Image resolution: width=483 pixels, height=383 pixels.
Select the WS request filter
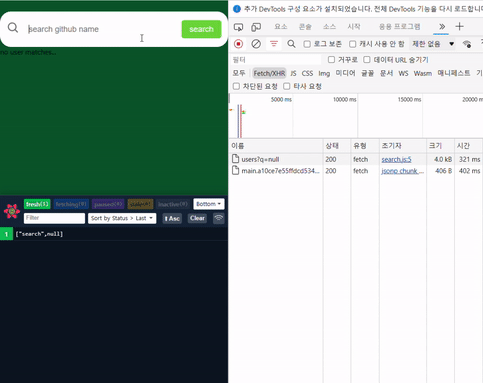403,73
